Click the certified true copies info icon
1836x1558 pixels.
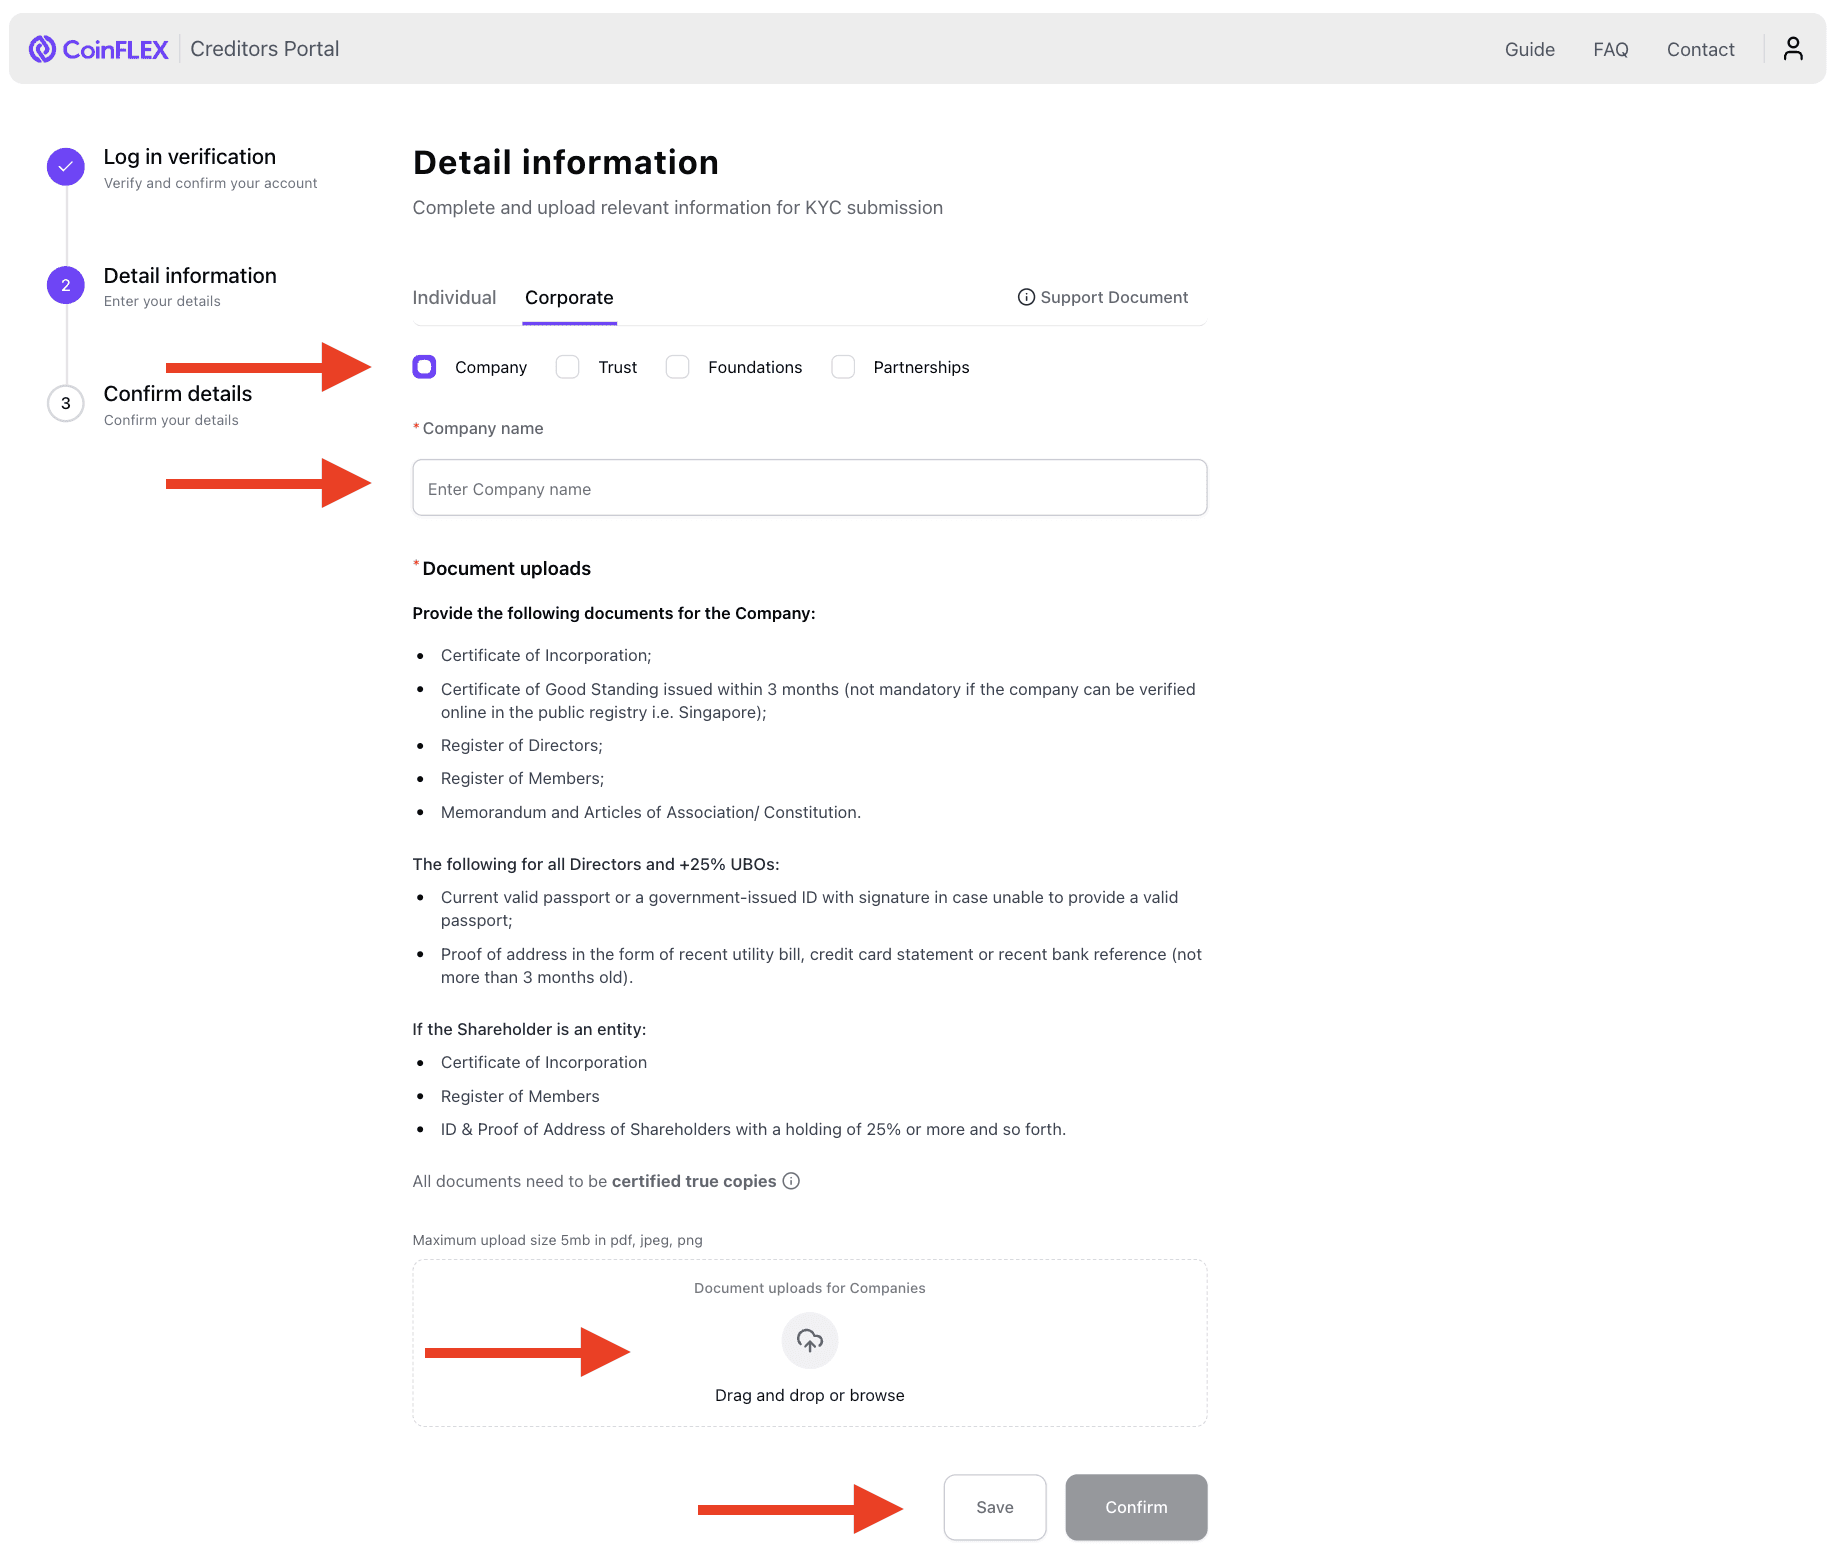(x=791, y=1181)
